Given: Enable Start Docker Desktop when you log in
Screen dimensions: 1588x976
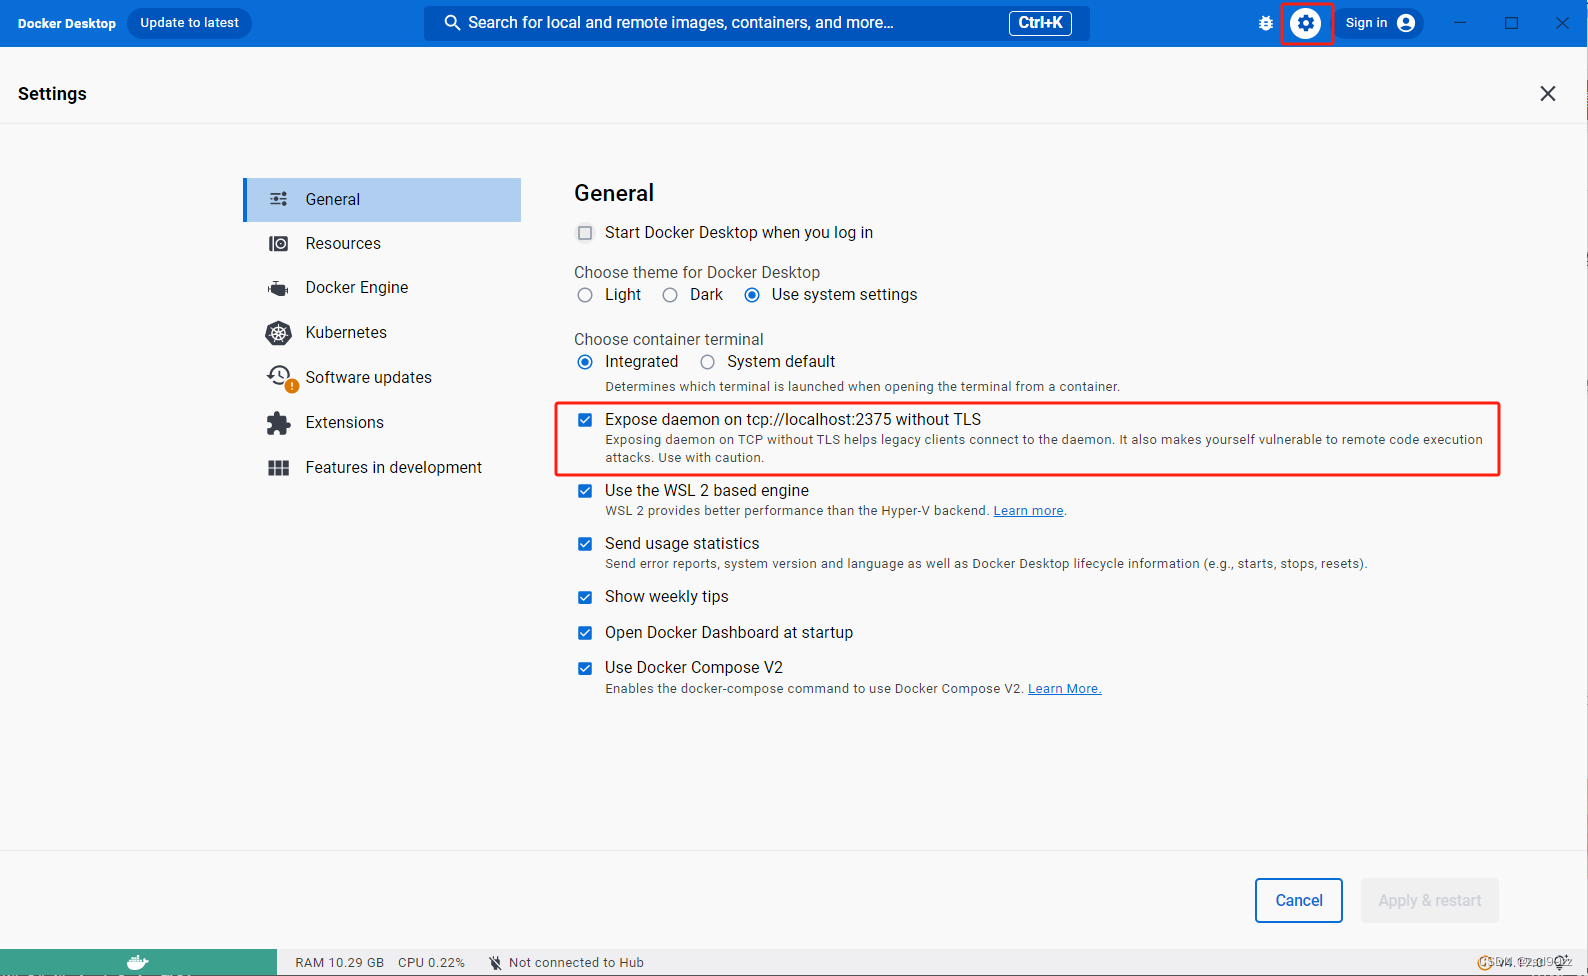Looking at the screenshot, I should (x=585, y=233).
